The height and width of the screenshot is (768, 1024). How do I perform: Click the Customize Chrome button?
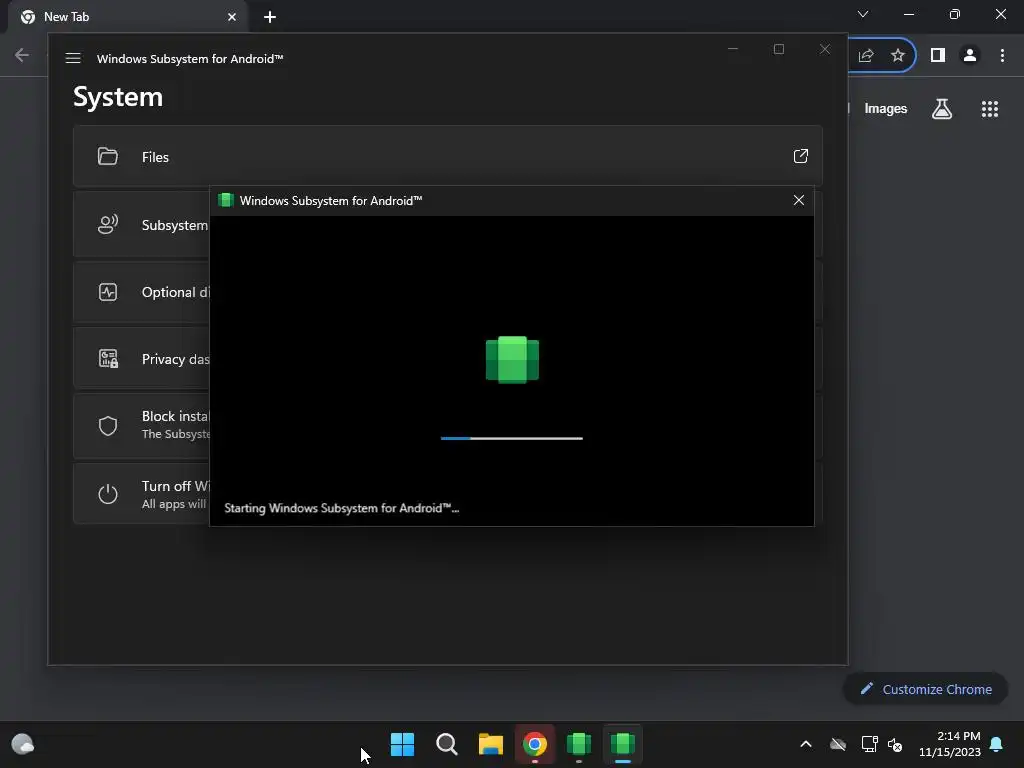(925, 689)
